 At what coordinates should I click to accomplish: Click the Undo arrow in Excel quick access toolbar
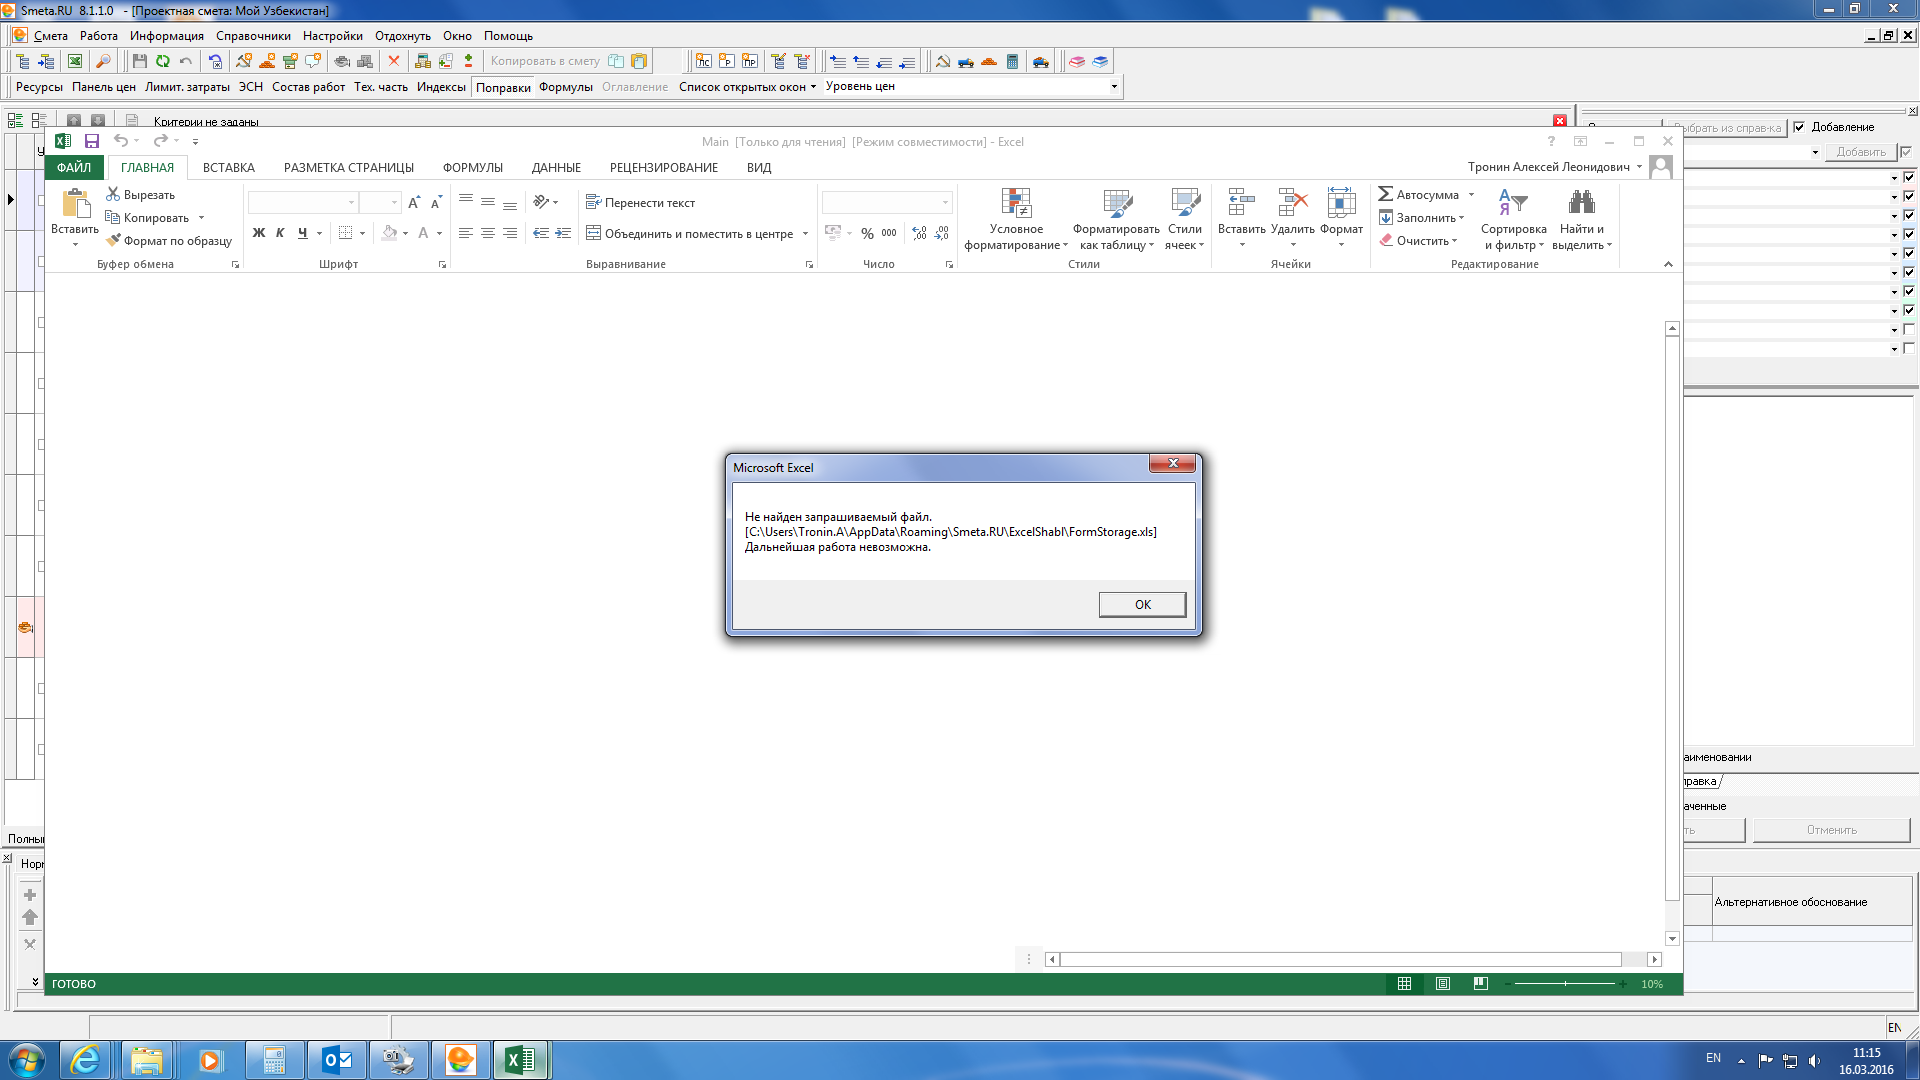click(121, 141)
